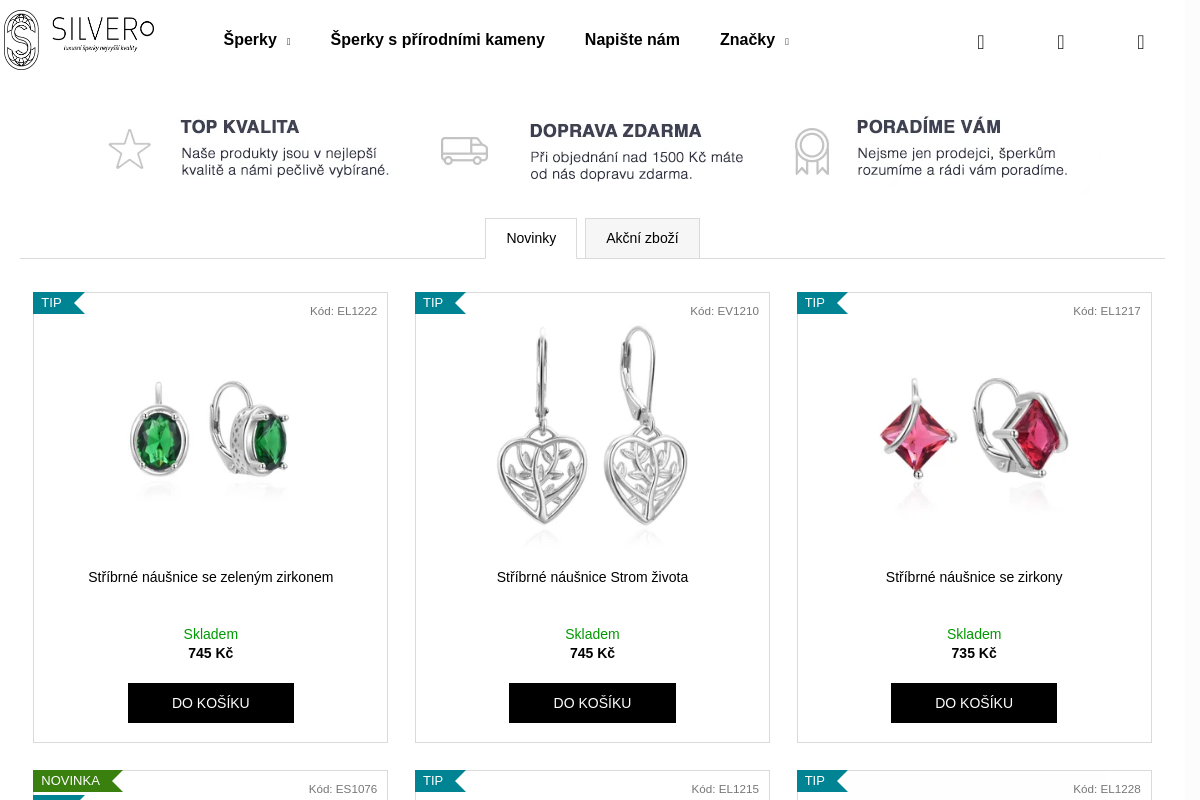This screenshot has width=1200, height=800.
Task: Open the first header icon on the right
Action: pyautogui.click(x=981, y=42)
